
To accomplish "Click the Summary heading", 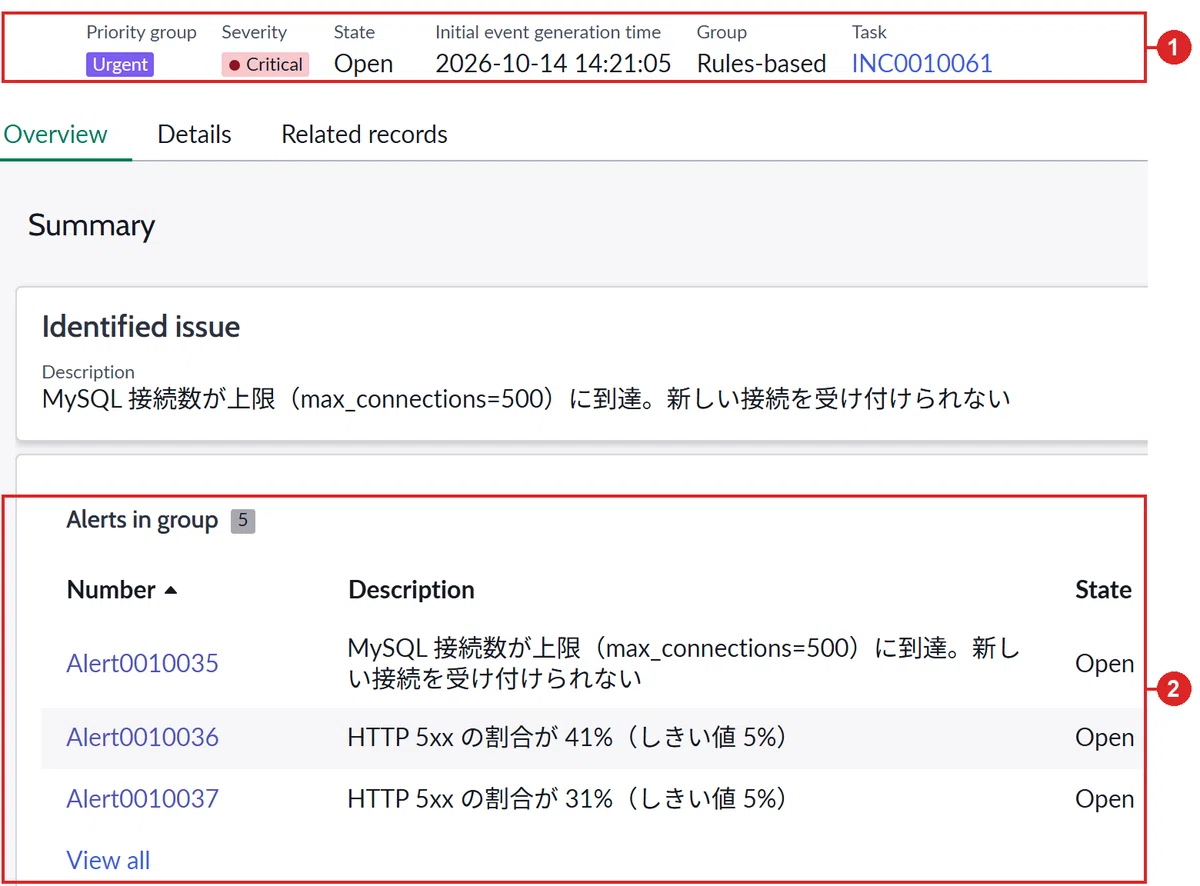I will point(91,225).
